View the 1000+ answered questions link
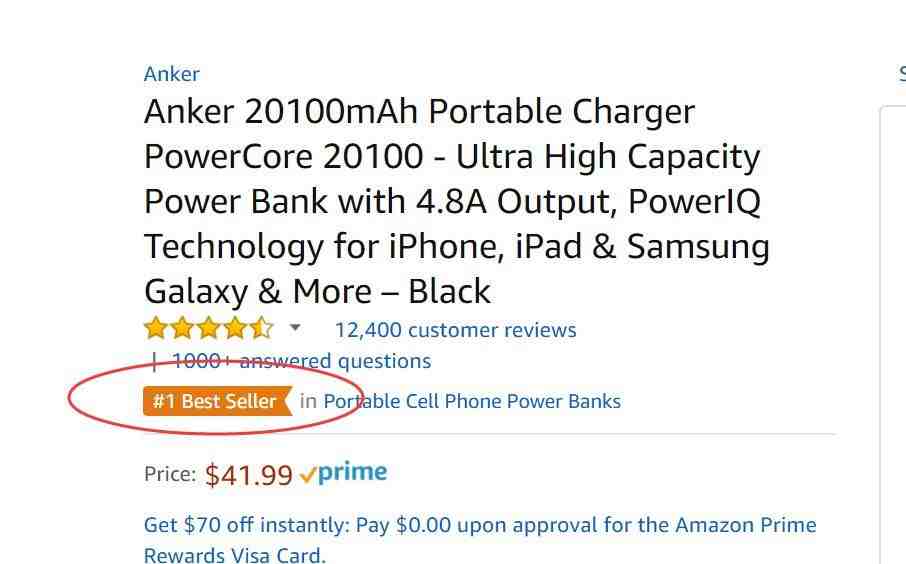This screenshot has height=564, width=906. [301, 361]
